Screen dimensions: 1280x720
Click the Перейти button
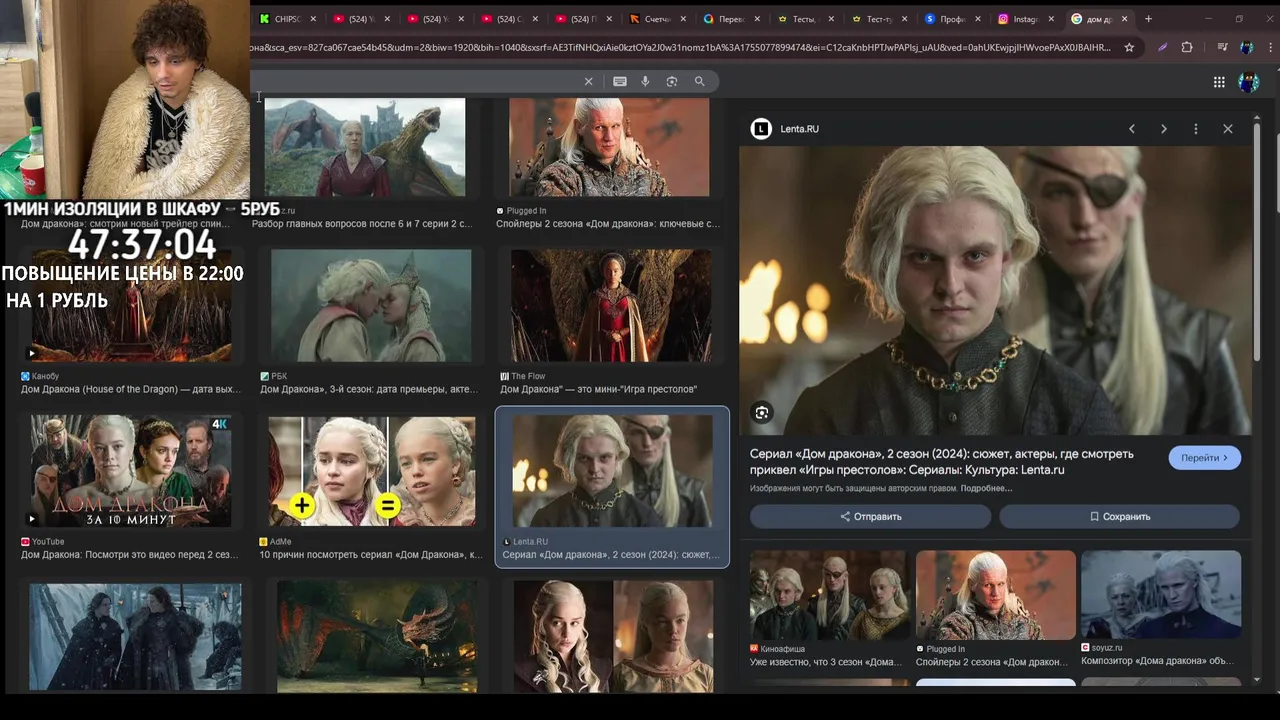tap(1204, 458)
